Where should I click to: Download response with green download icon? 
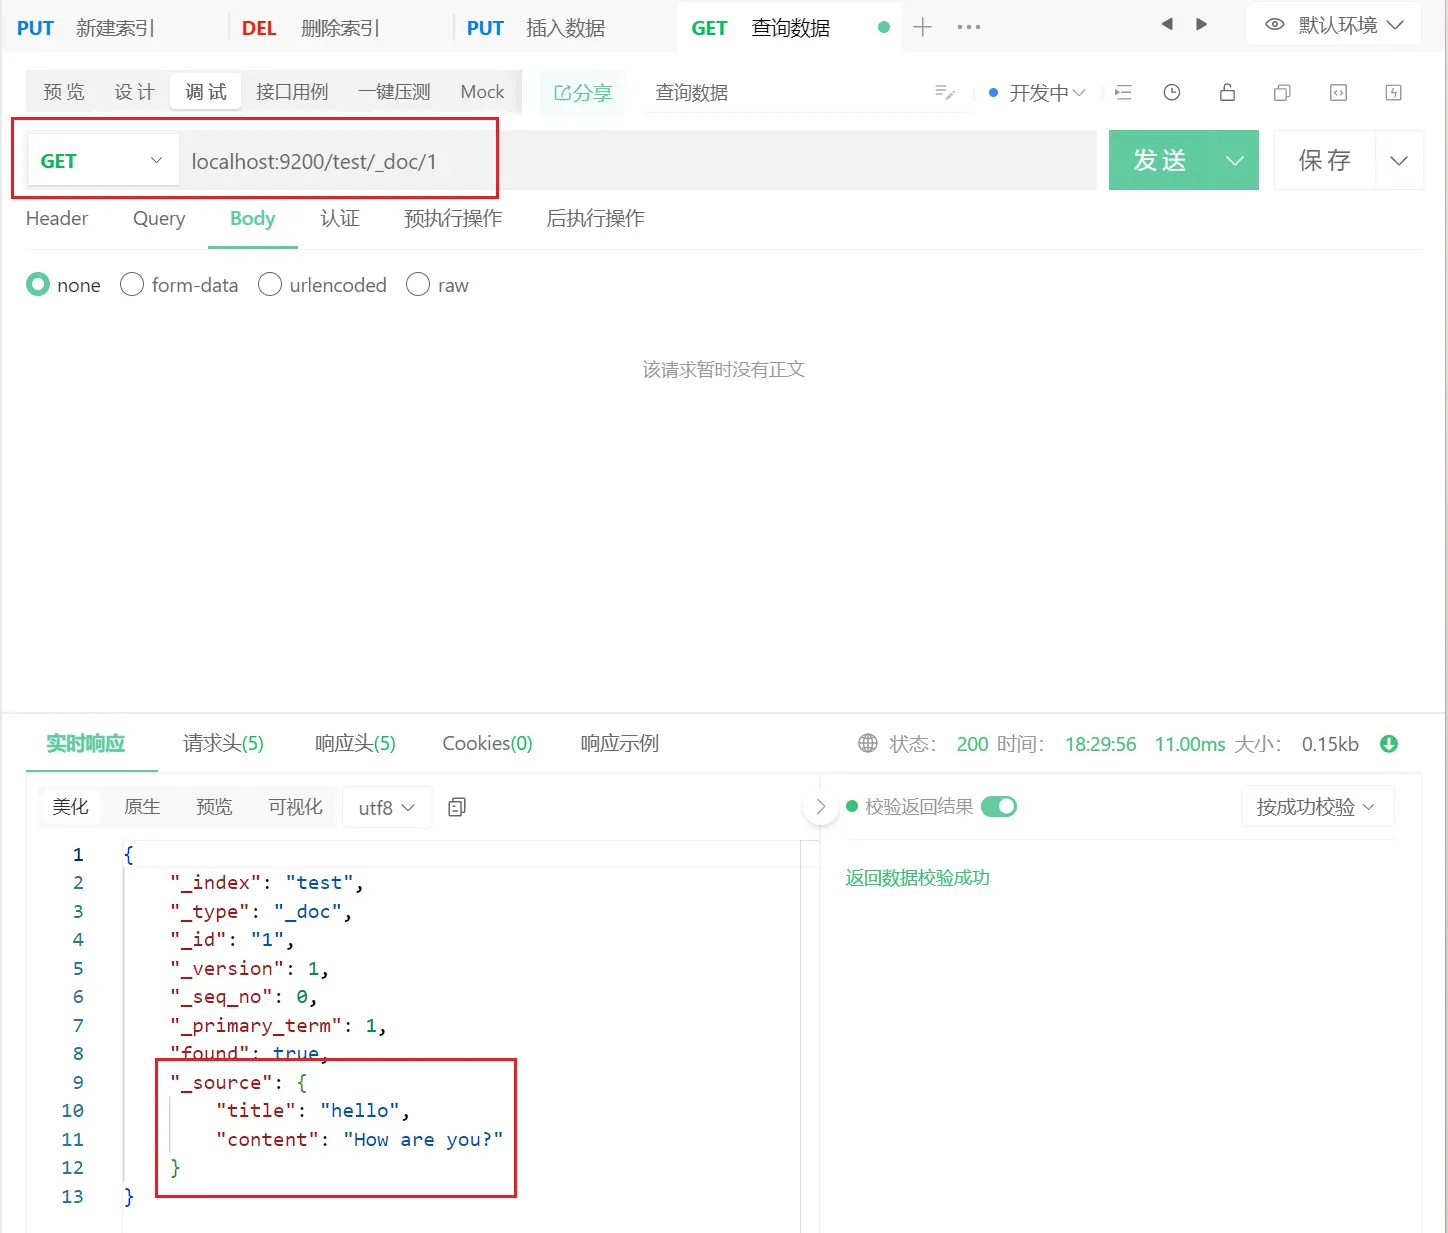click(1389, 743)
